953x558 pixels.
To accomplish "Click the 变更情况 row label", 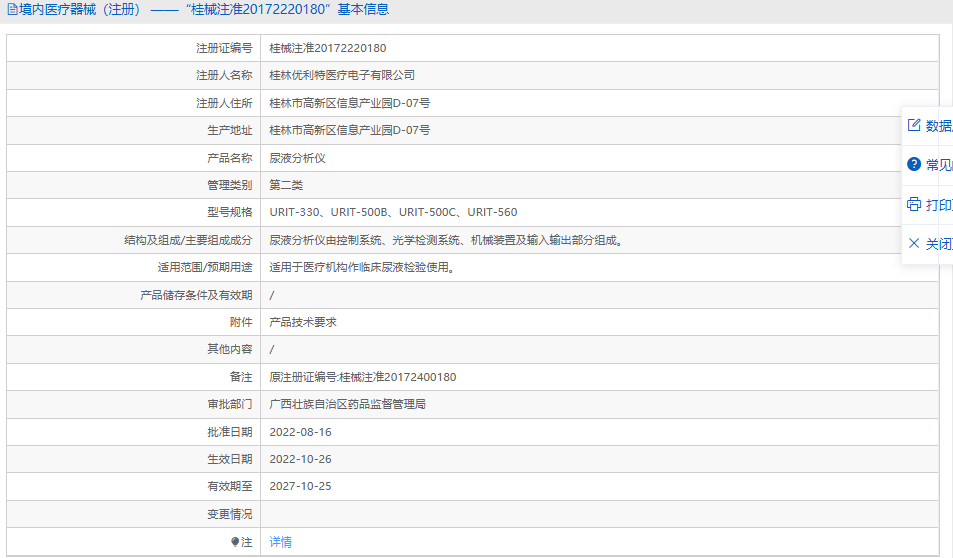I will pyautogui.click(x=230, y=514).
